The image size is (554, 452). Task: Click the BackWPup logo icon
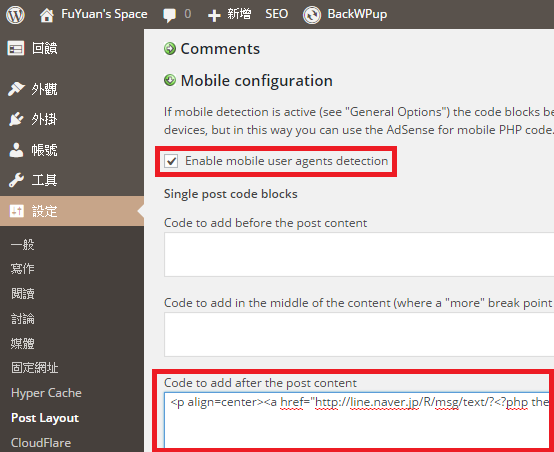click(x=312, y=15)
